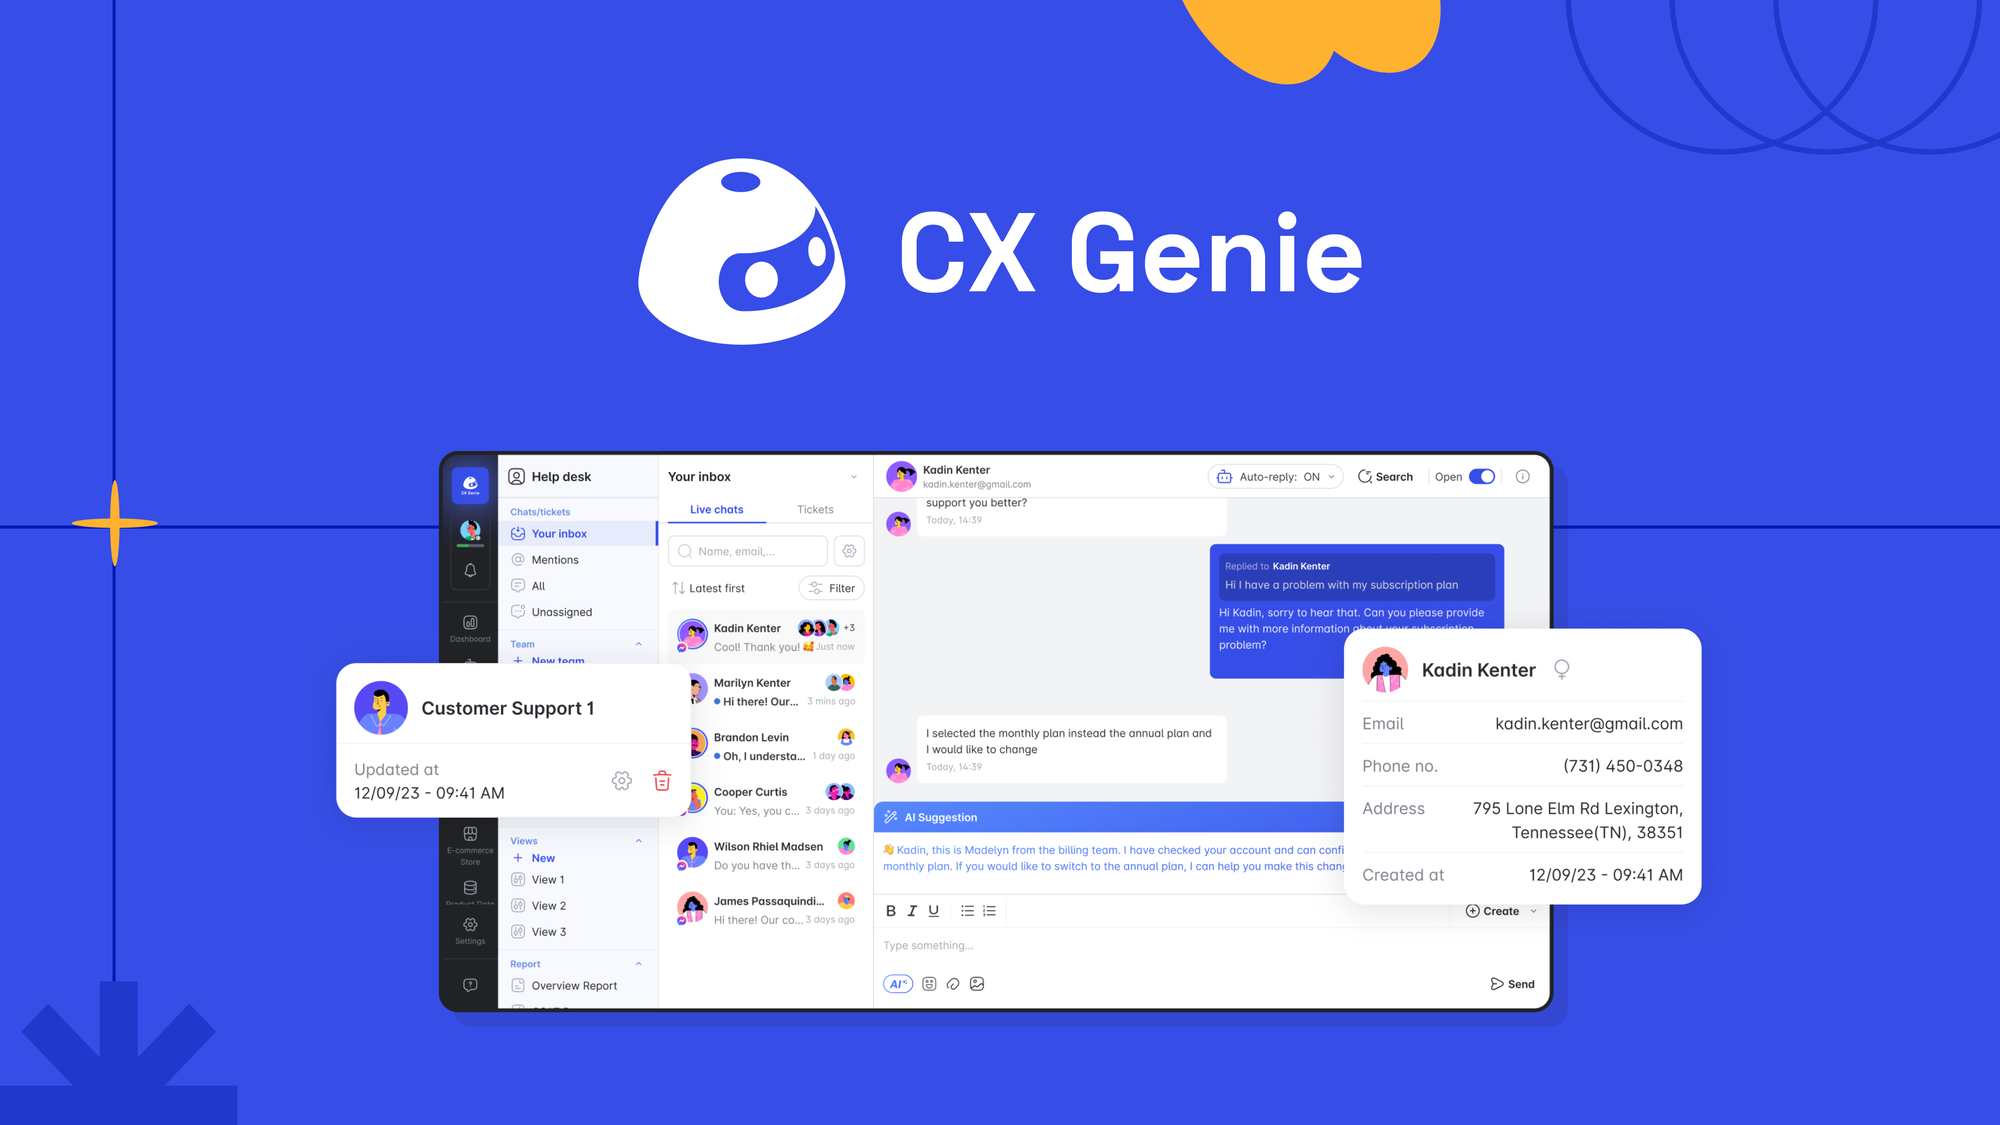Click the emoji/attachment icon in message bar
Viewport: 2000px width, 1125px height.
click(930, 984)
